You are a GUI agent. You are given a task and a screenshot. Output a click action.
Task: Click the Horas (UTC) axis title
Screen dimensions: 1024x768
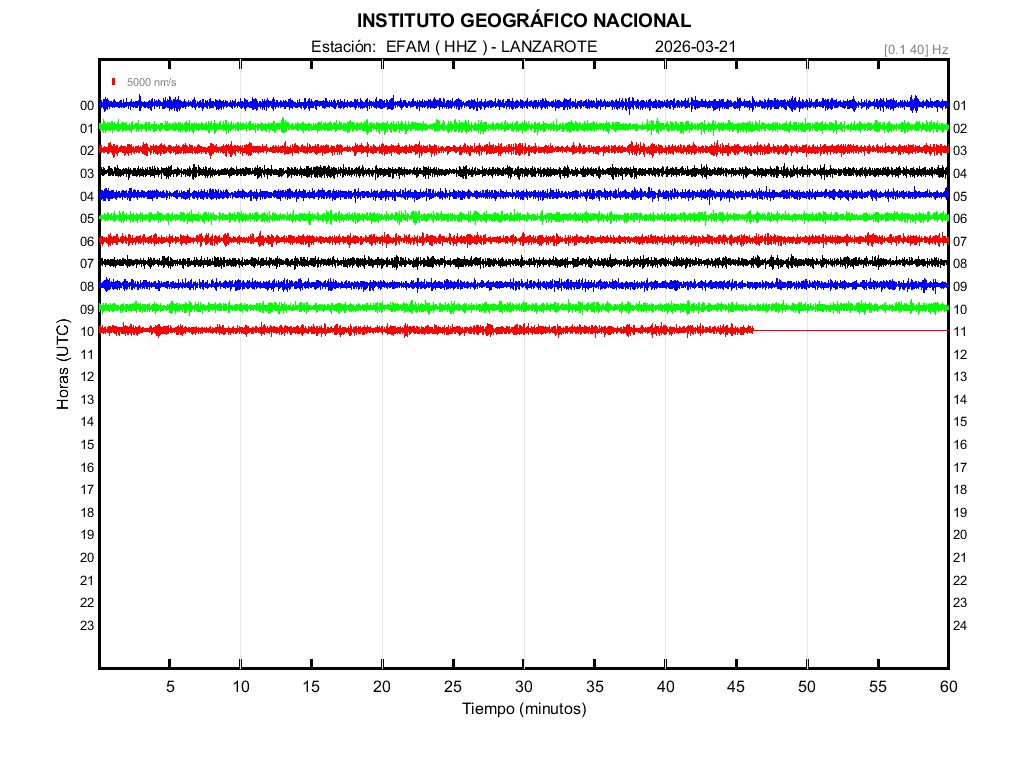tap(63, 365)
